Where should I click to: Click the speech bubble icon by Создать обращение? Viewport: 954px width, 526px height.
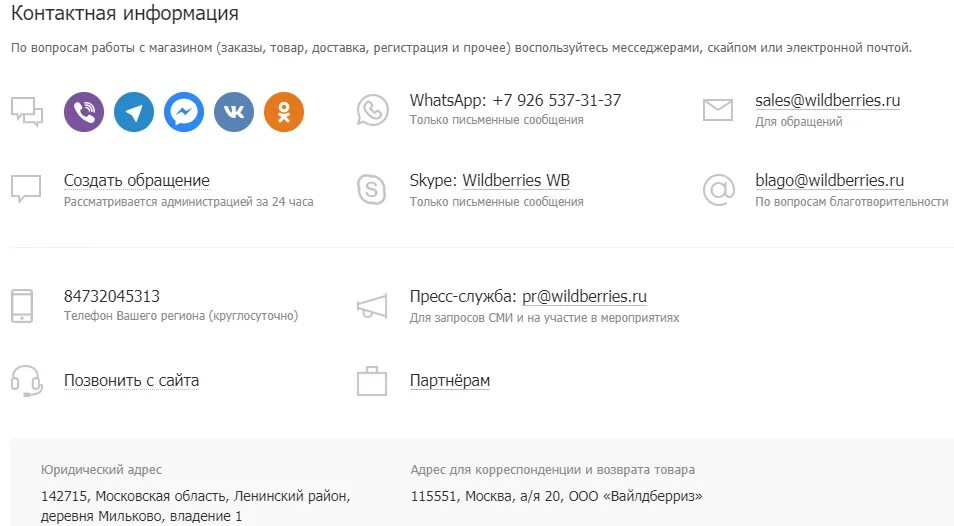(26, 189)
